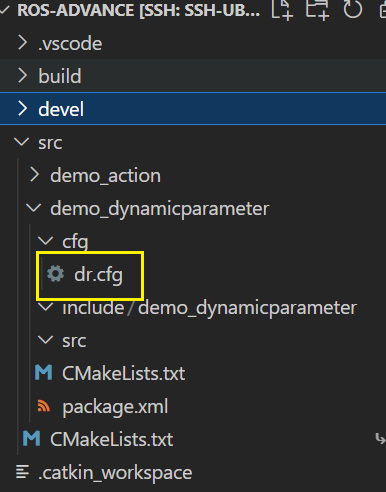Select the include/demo_dynamicparameter folder

tap(209, 307)
